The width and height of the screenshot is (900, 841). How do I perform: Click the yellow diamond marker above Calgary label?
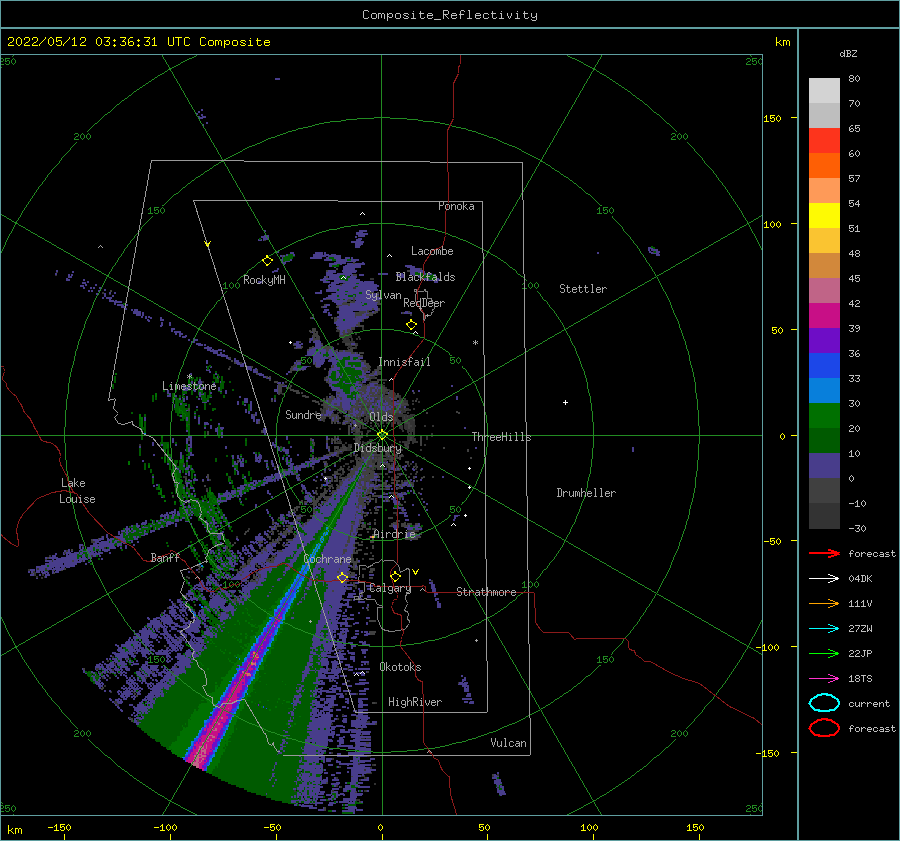point(395,576)
